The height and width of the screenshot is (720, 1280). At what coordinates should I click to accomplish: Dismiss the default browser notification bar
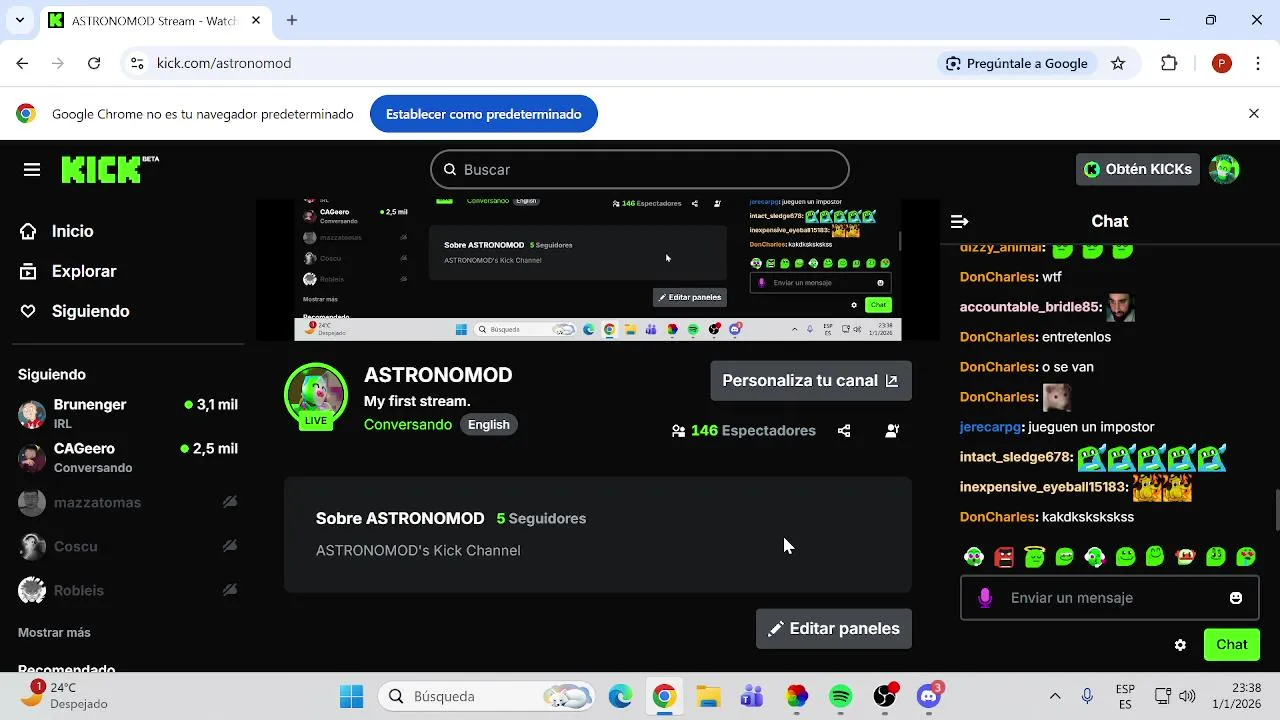pyautogui.click(x=1254, y=114)
